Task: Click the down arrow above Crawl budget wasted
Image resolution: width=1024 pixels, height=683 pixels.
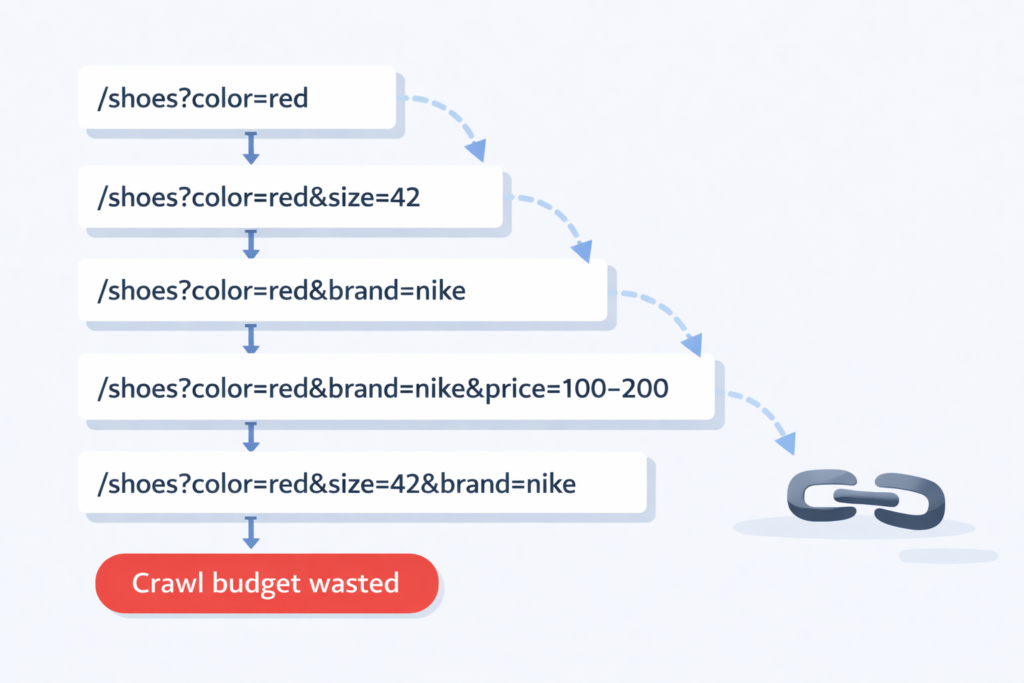Action: (251, 532)
